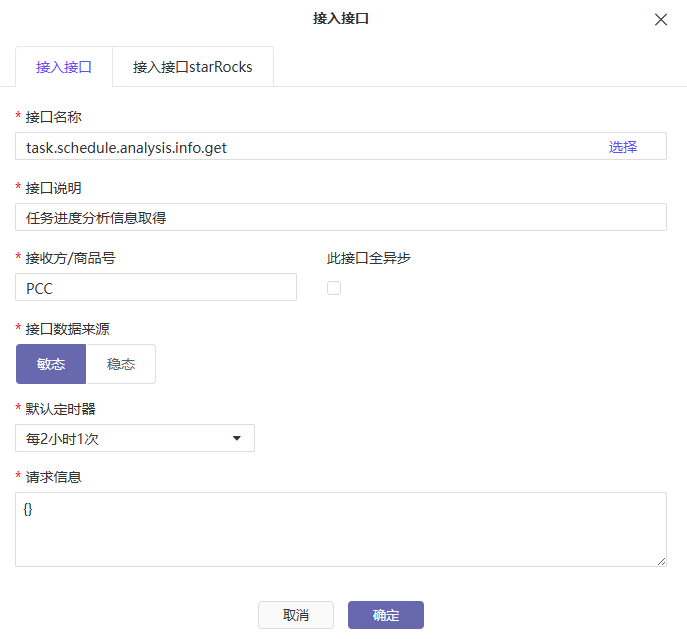Click the 接口名称 input field
Image resolution: width=687 pixels, height=639 pixels.
pyautogui.click(x=300, y=147)
